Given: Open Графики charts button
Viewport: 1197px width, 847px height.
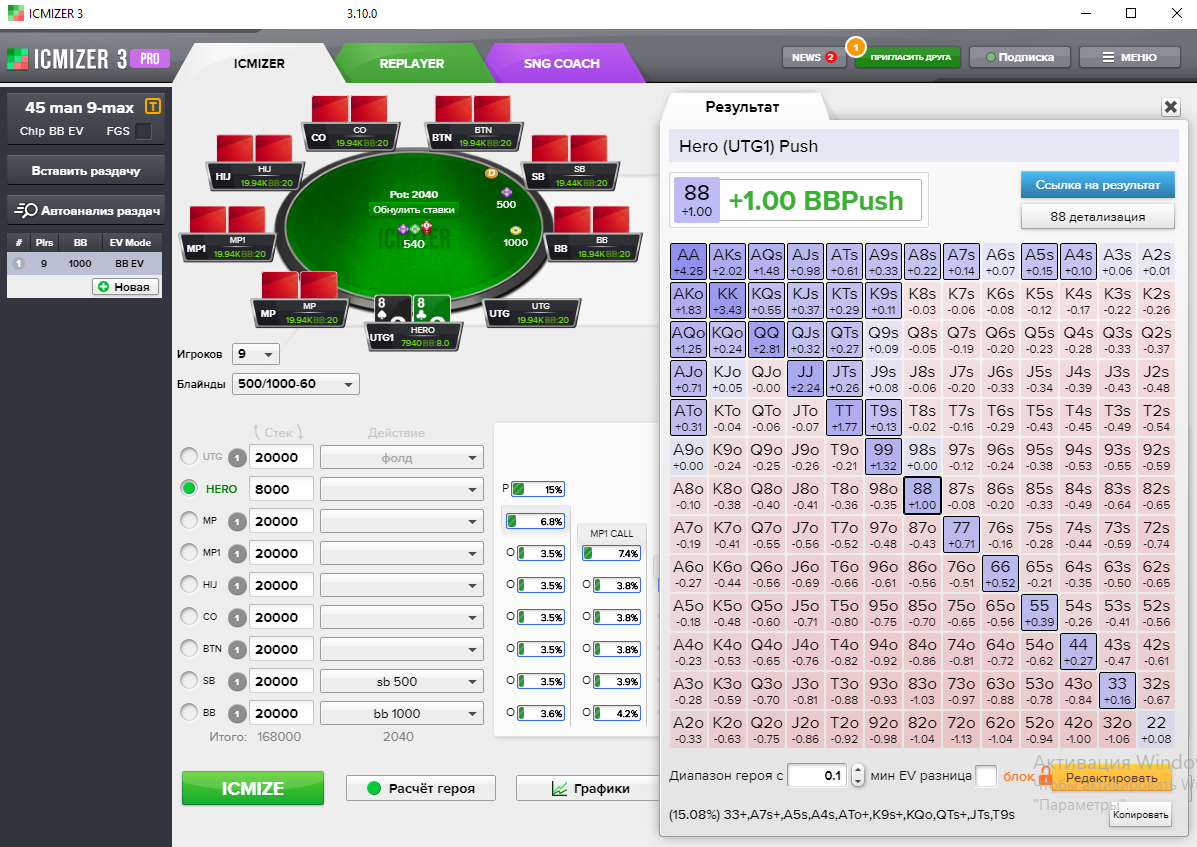Looking at the screenshot, I should click(588, 788).
